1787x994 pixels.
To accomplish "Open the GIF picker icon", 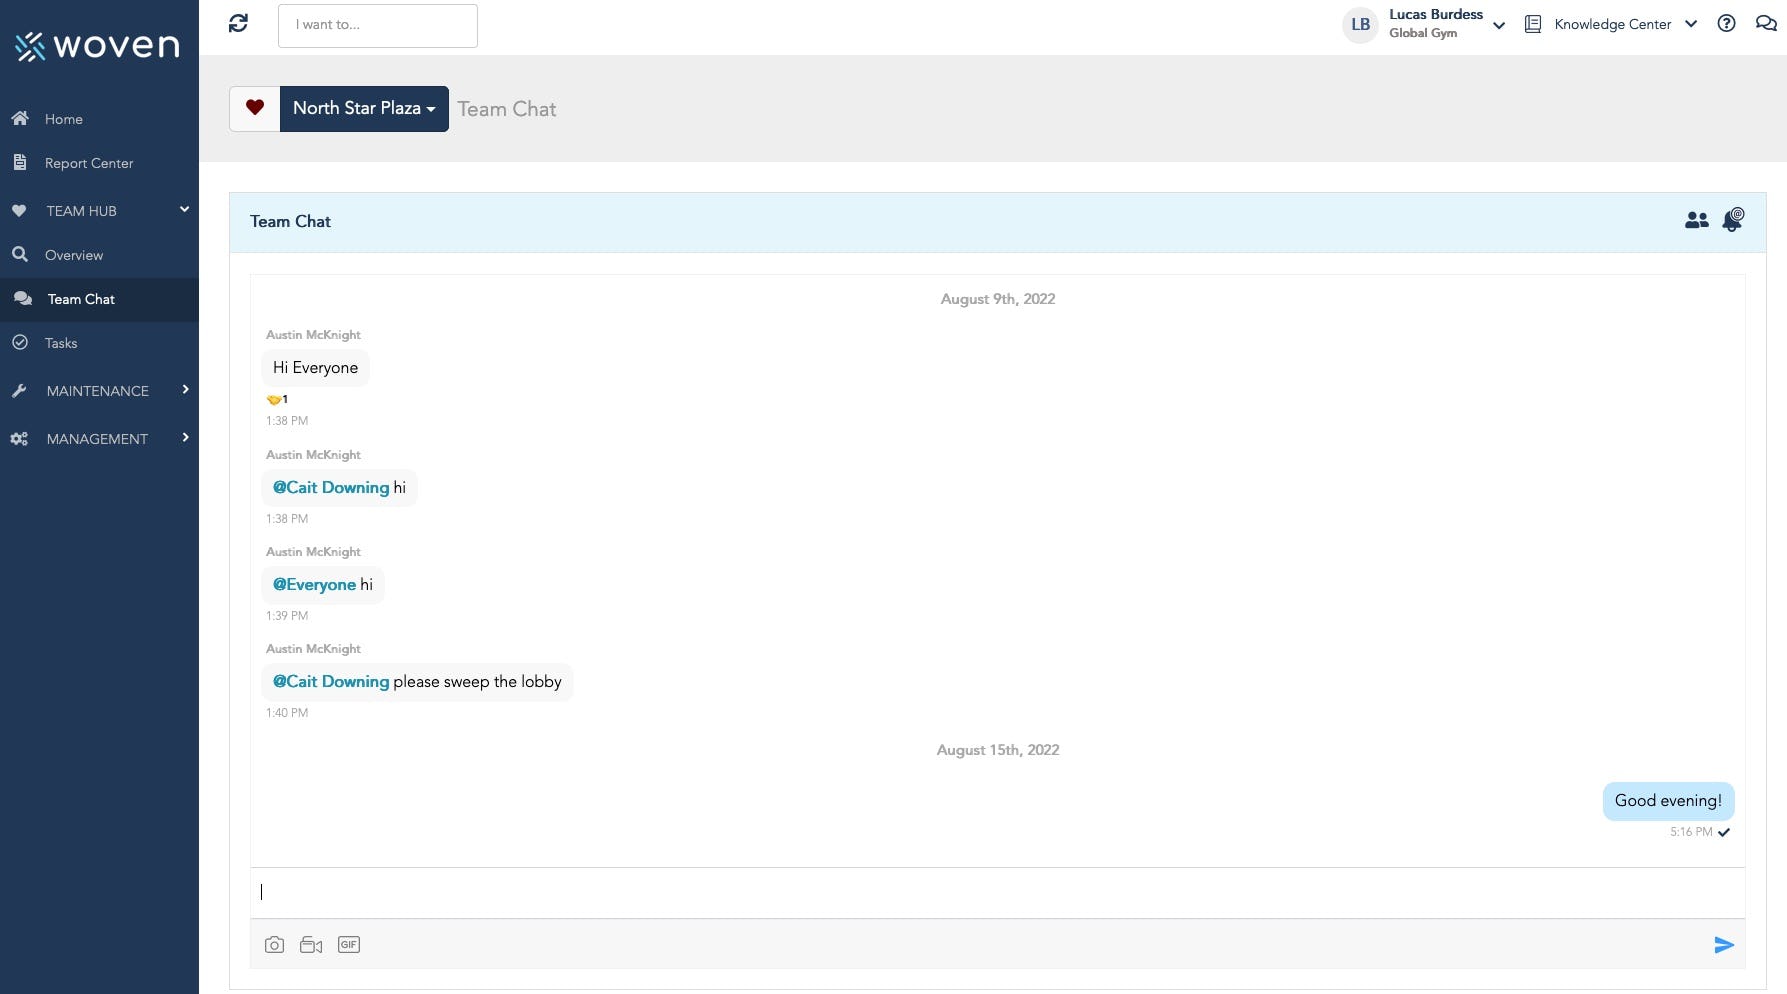I will click(x=349, y=944).
